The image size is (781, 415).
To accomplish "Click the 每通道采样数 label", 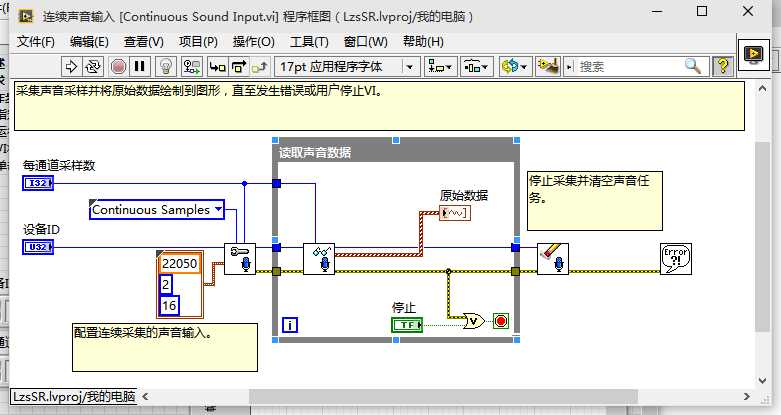I will (x=59, y=165).
